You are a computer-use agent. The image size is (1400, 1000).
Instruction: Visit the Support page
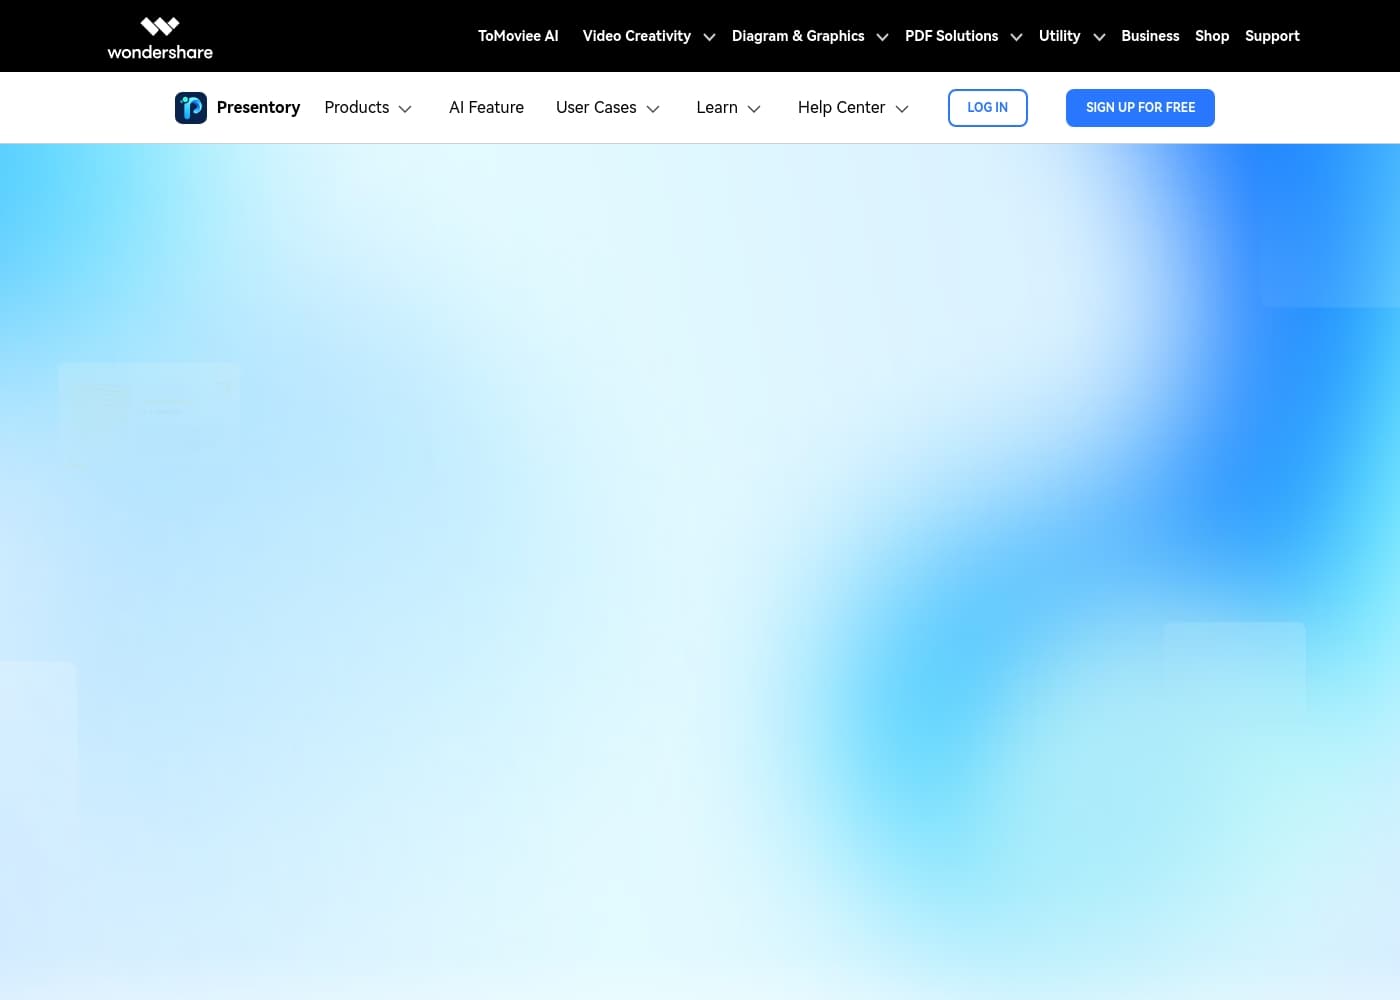1272,36
